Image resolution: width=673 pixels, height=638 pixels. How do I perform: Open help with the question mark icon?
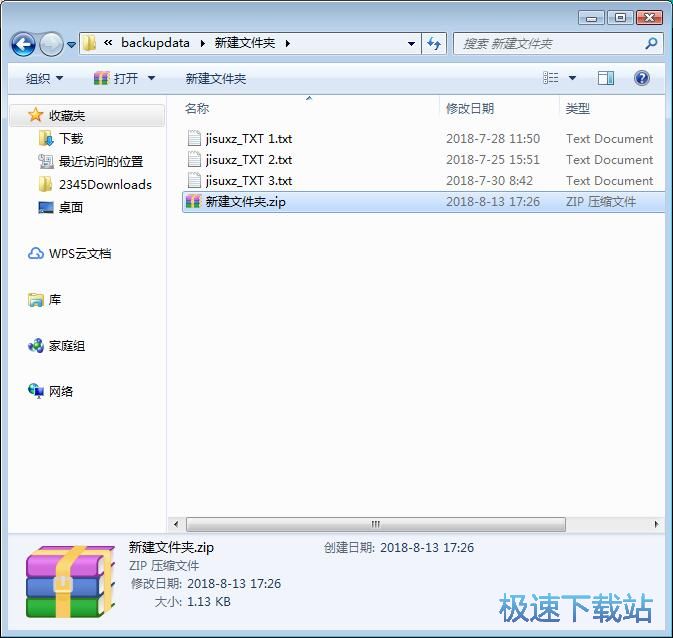(642, 78)
